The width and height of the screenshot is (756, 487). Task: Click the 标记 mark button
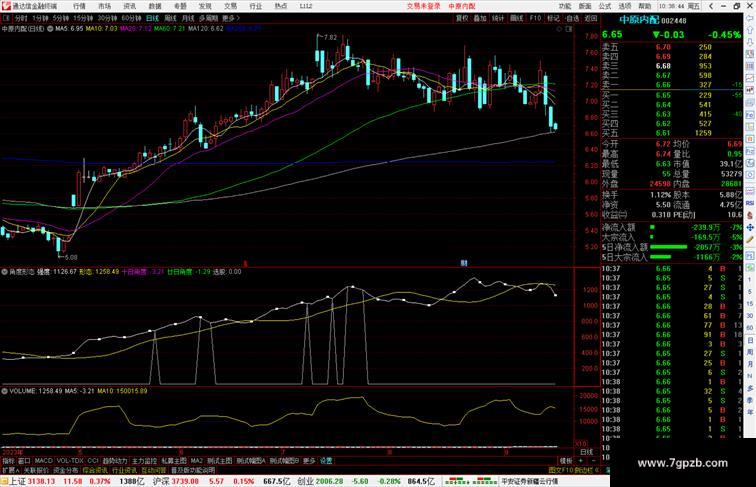(x=553, y=18)
